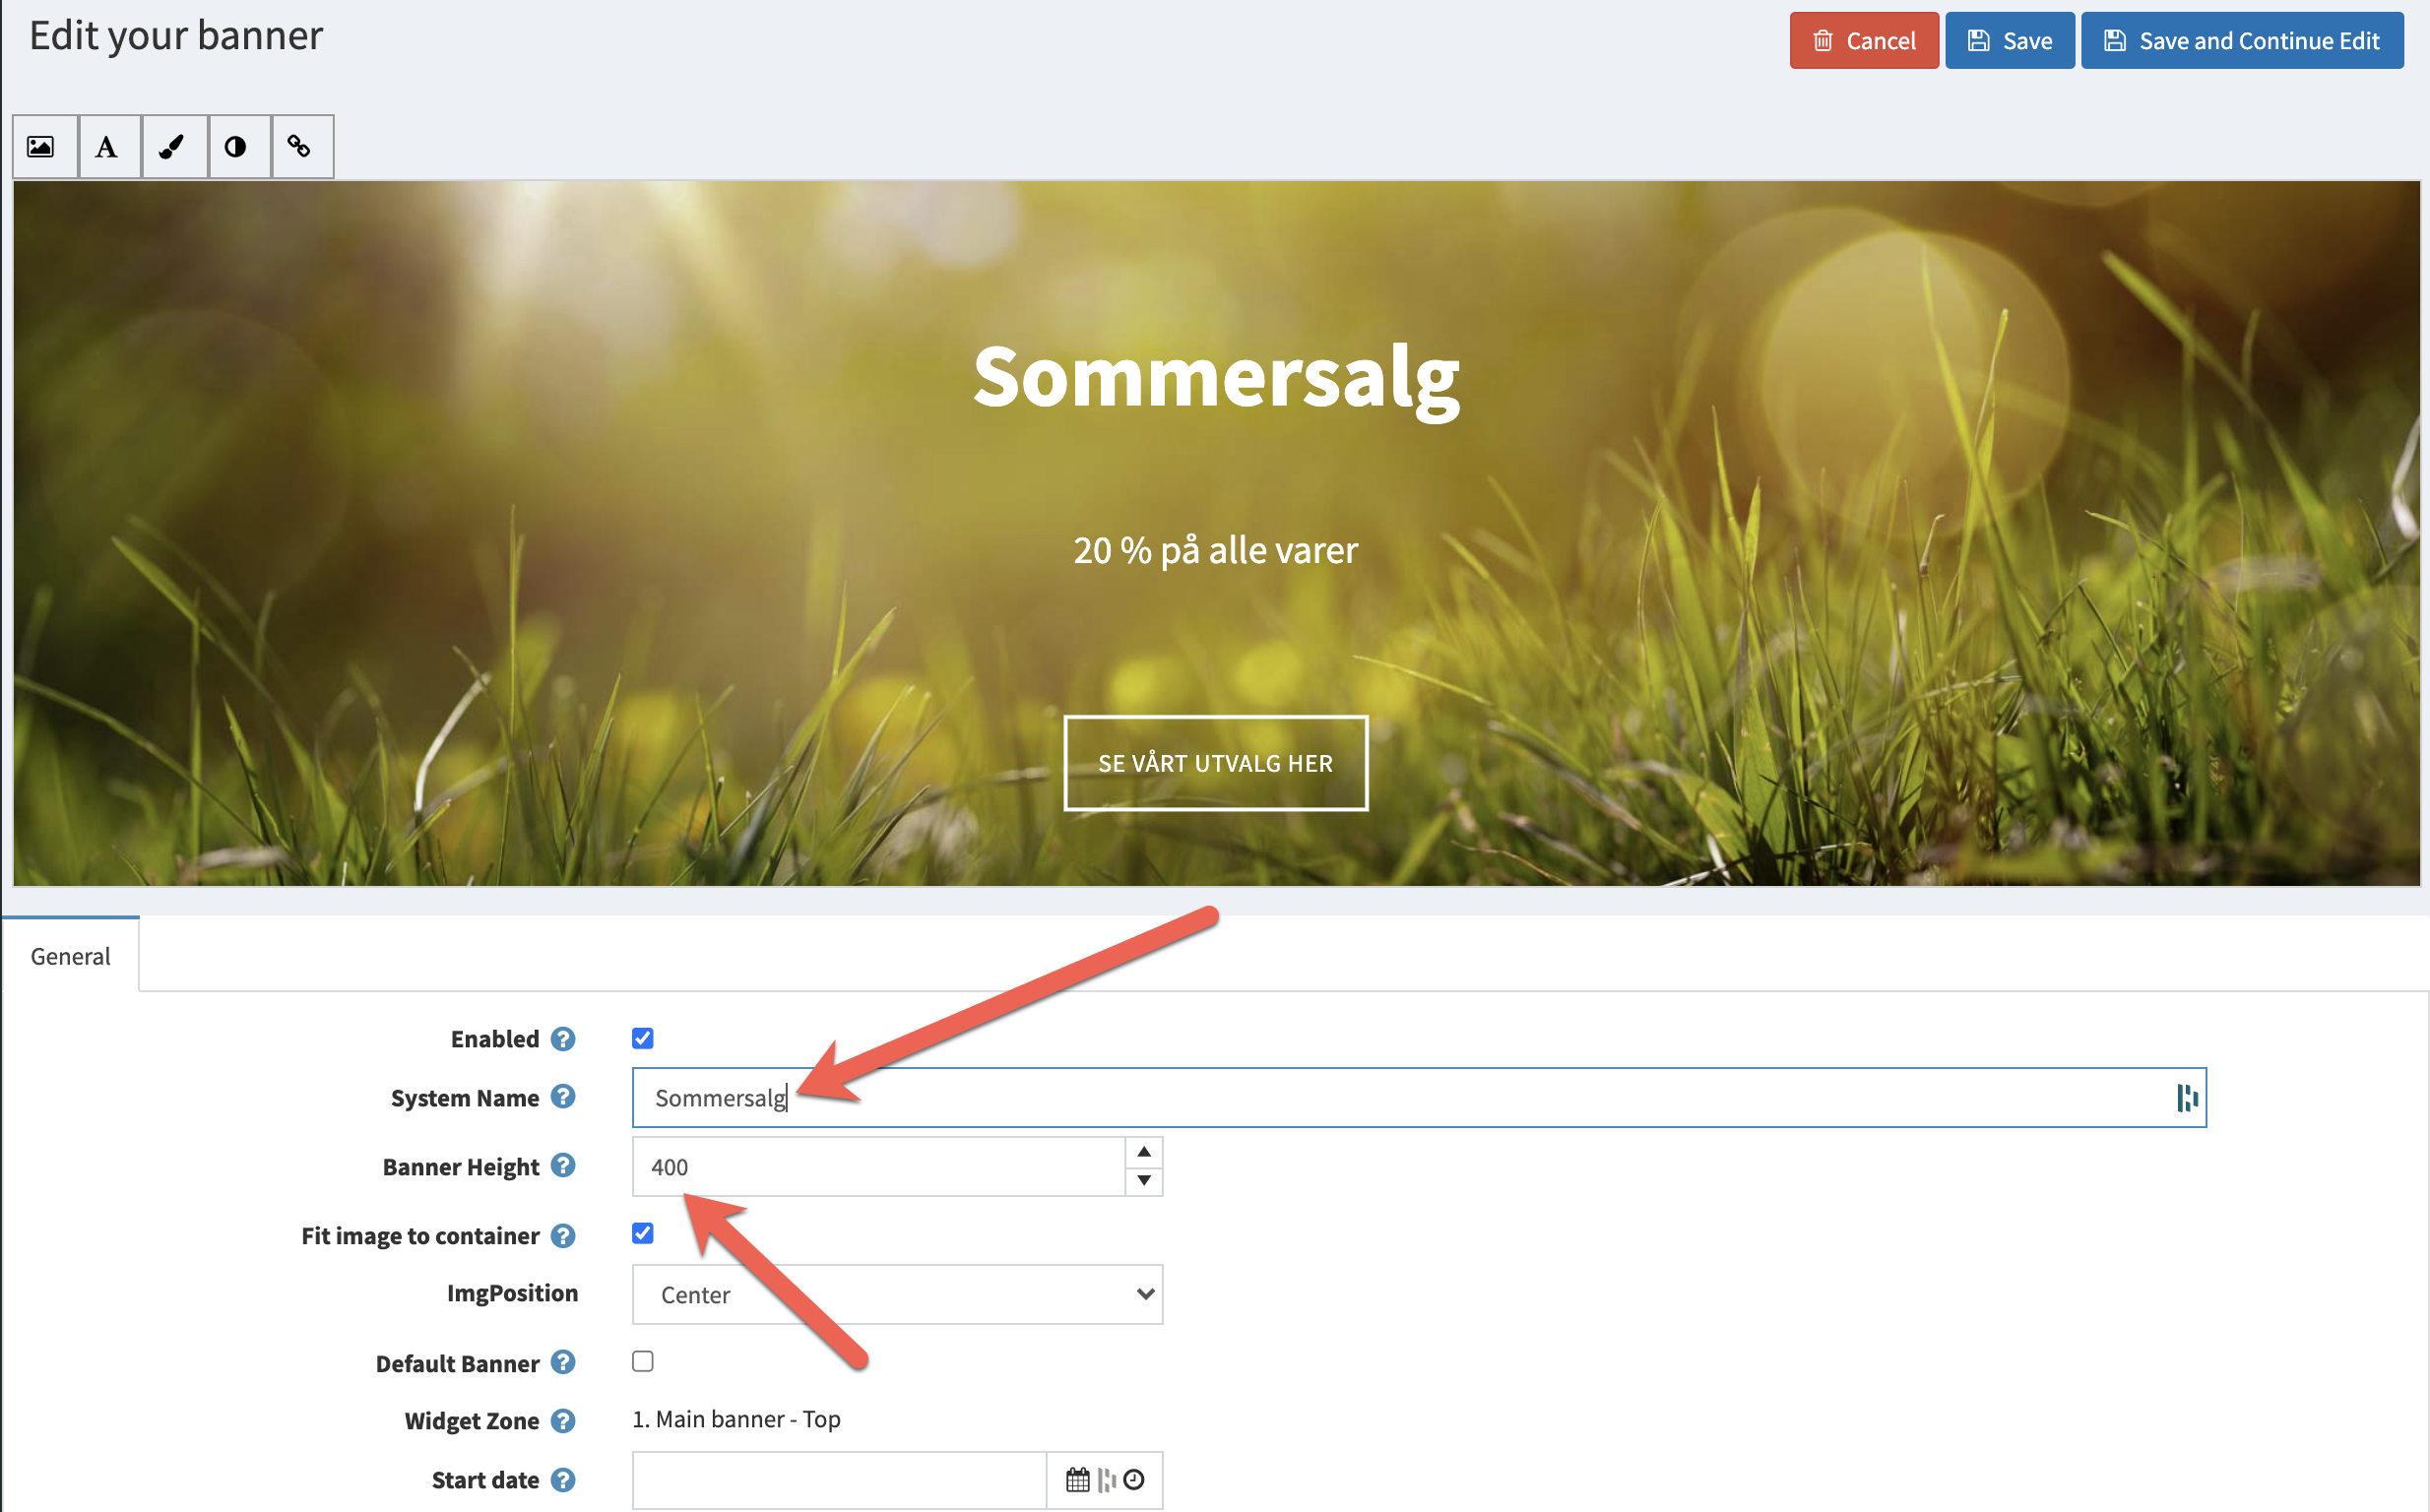
Task: Select the paintbrush style tool
Action: [172, 147]
